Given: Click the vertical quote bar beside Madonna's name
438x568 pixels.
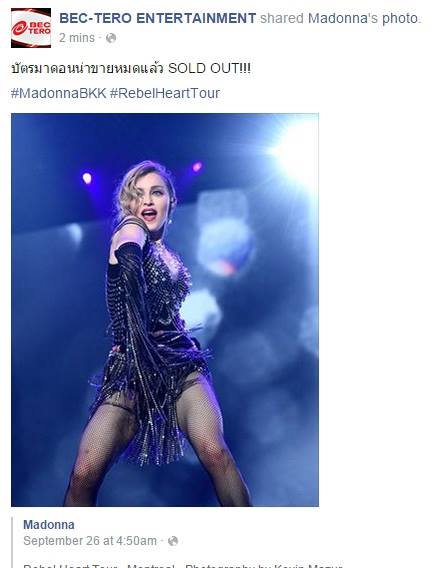Looking at the screenshot, I should (12, 543).
